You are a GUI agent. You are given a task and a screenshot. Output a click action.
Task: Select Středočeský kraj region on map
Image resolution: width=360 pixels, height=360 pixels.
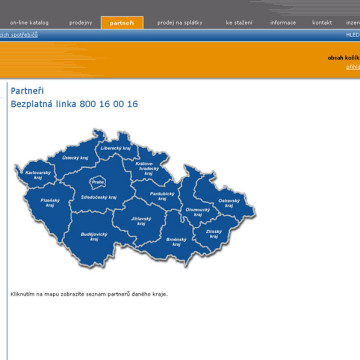click(x=99, y=197)
